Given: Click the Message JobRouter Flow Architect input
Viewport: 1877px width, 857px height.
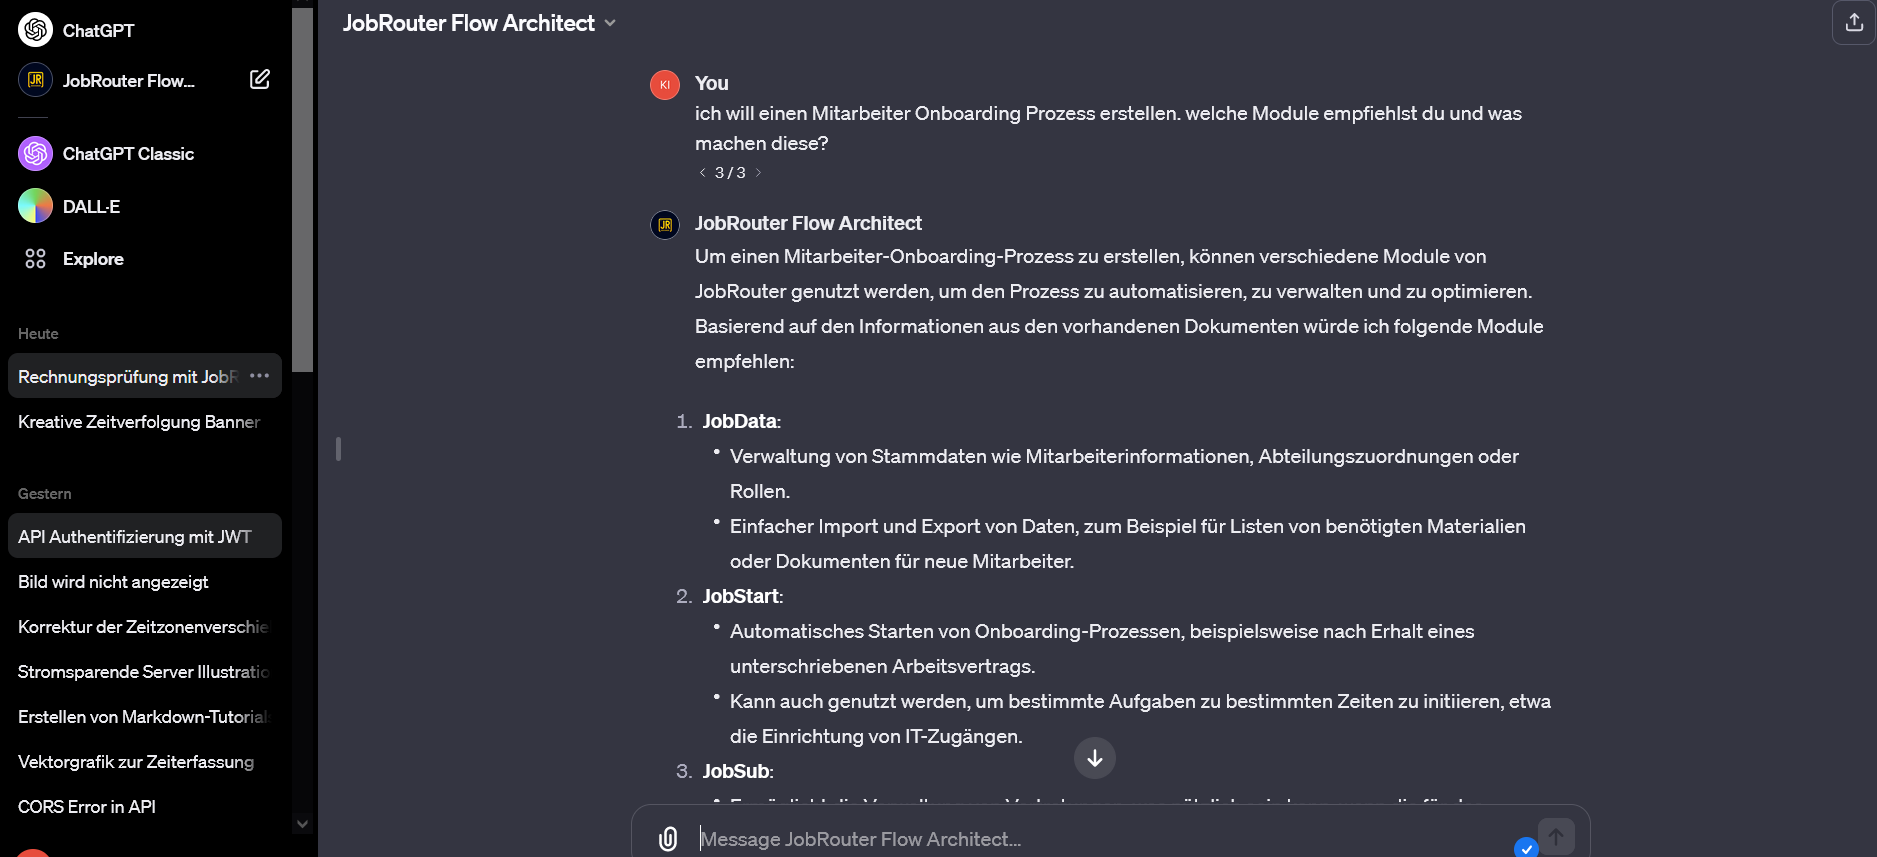Looking at the screenshot, I should point(1100,839).
